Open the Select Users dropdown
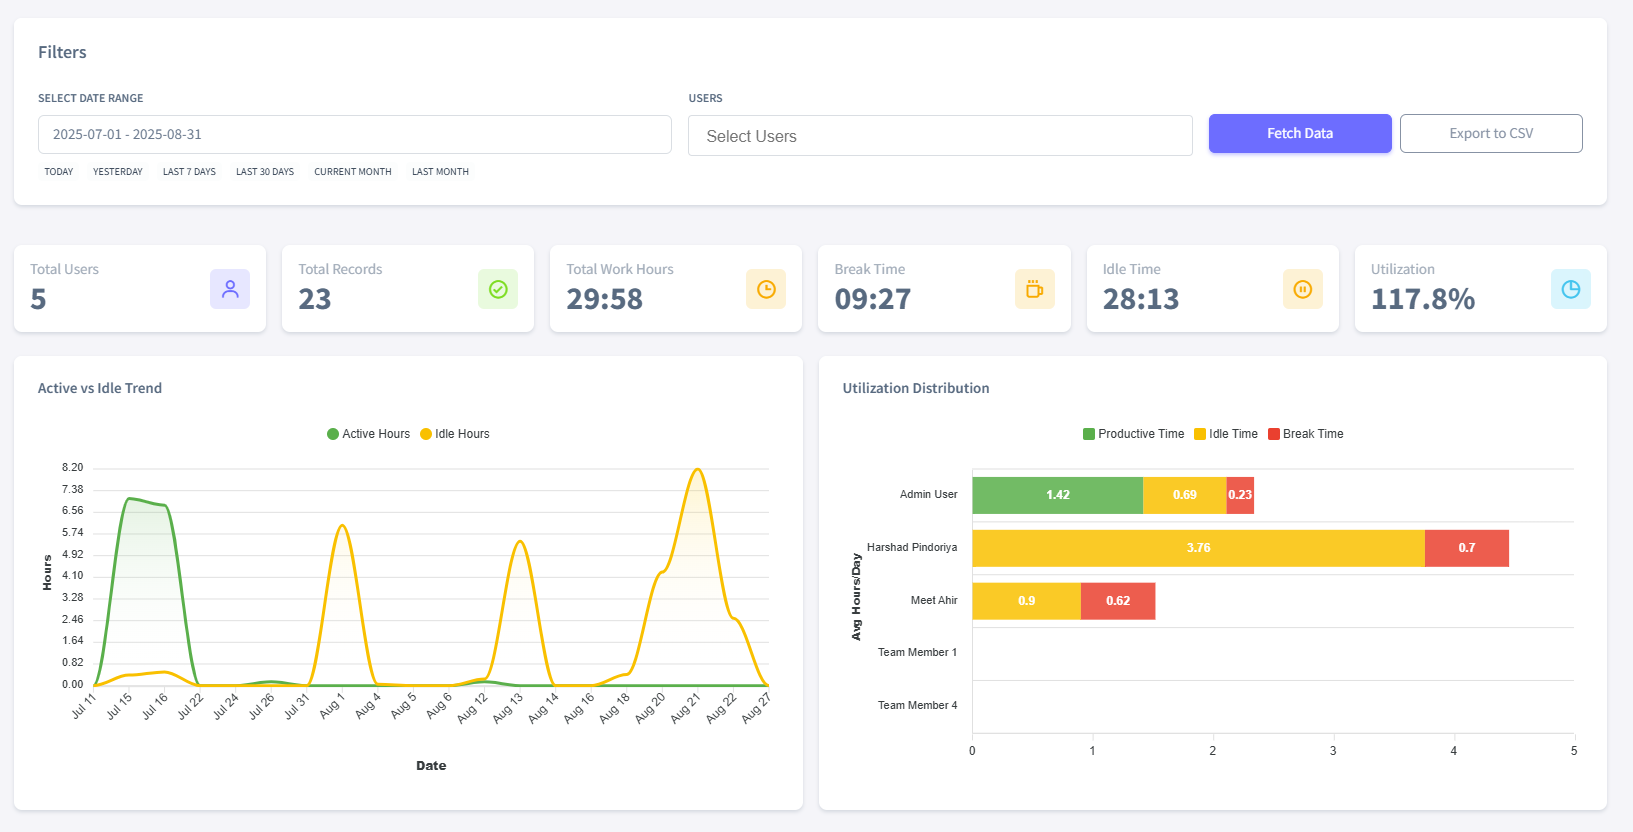 point(939,136)
